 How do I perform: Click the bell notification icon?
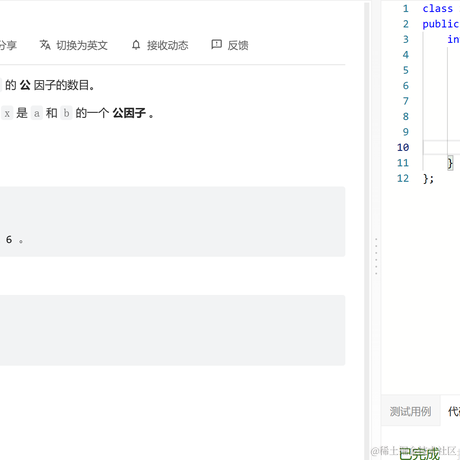(x=136, y=45)
